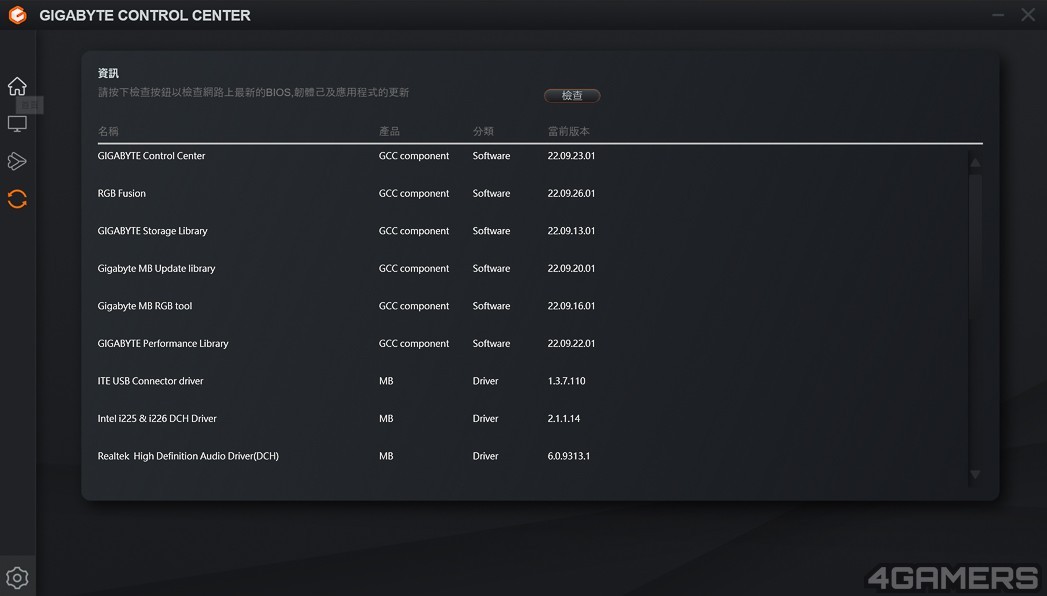
Task: Click version 1.3.7.110
Action: pyautogui.click(x=566, y=381)
